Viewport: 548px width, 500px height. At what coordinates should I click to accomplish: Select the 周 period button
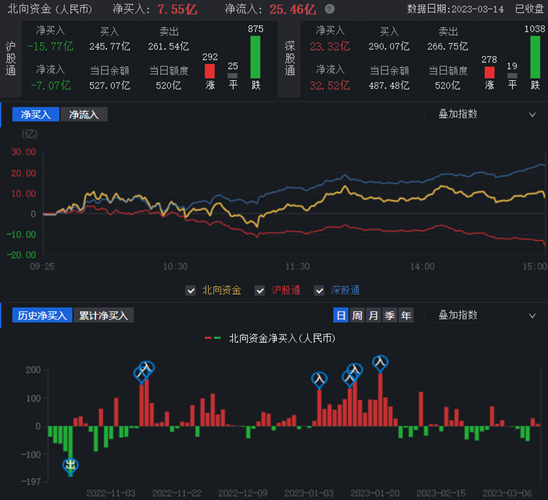point(357,316)
